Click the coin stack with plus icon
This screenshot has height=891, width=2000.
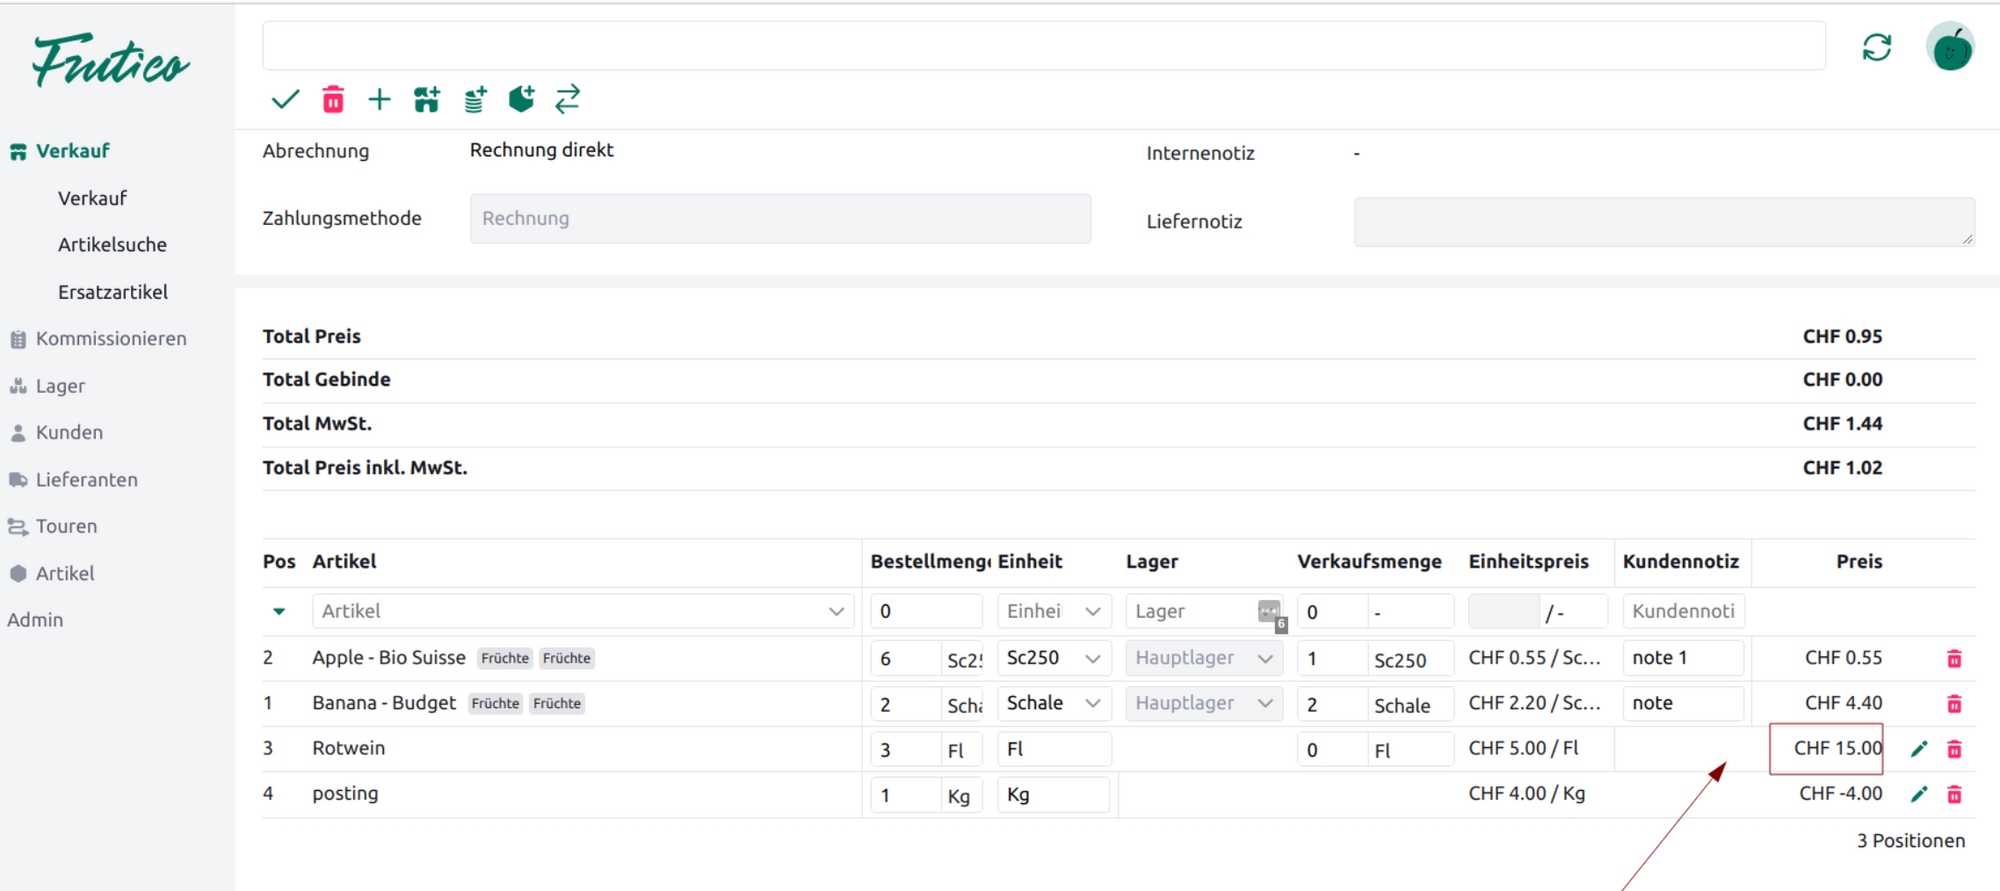coord(475,99)
